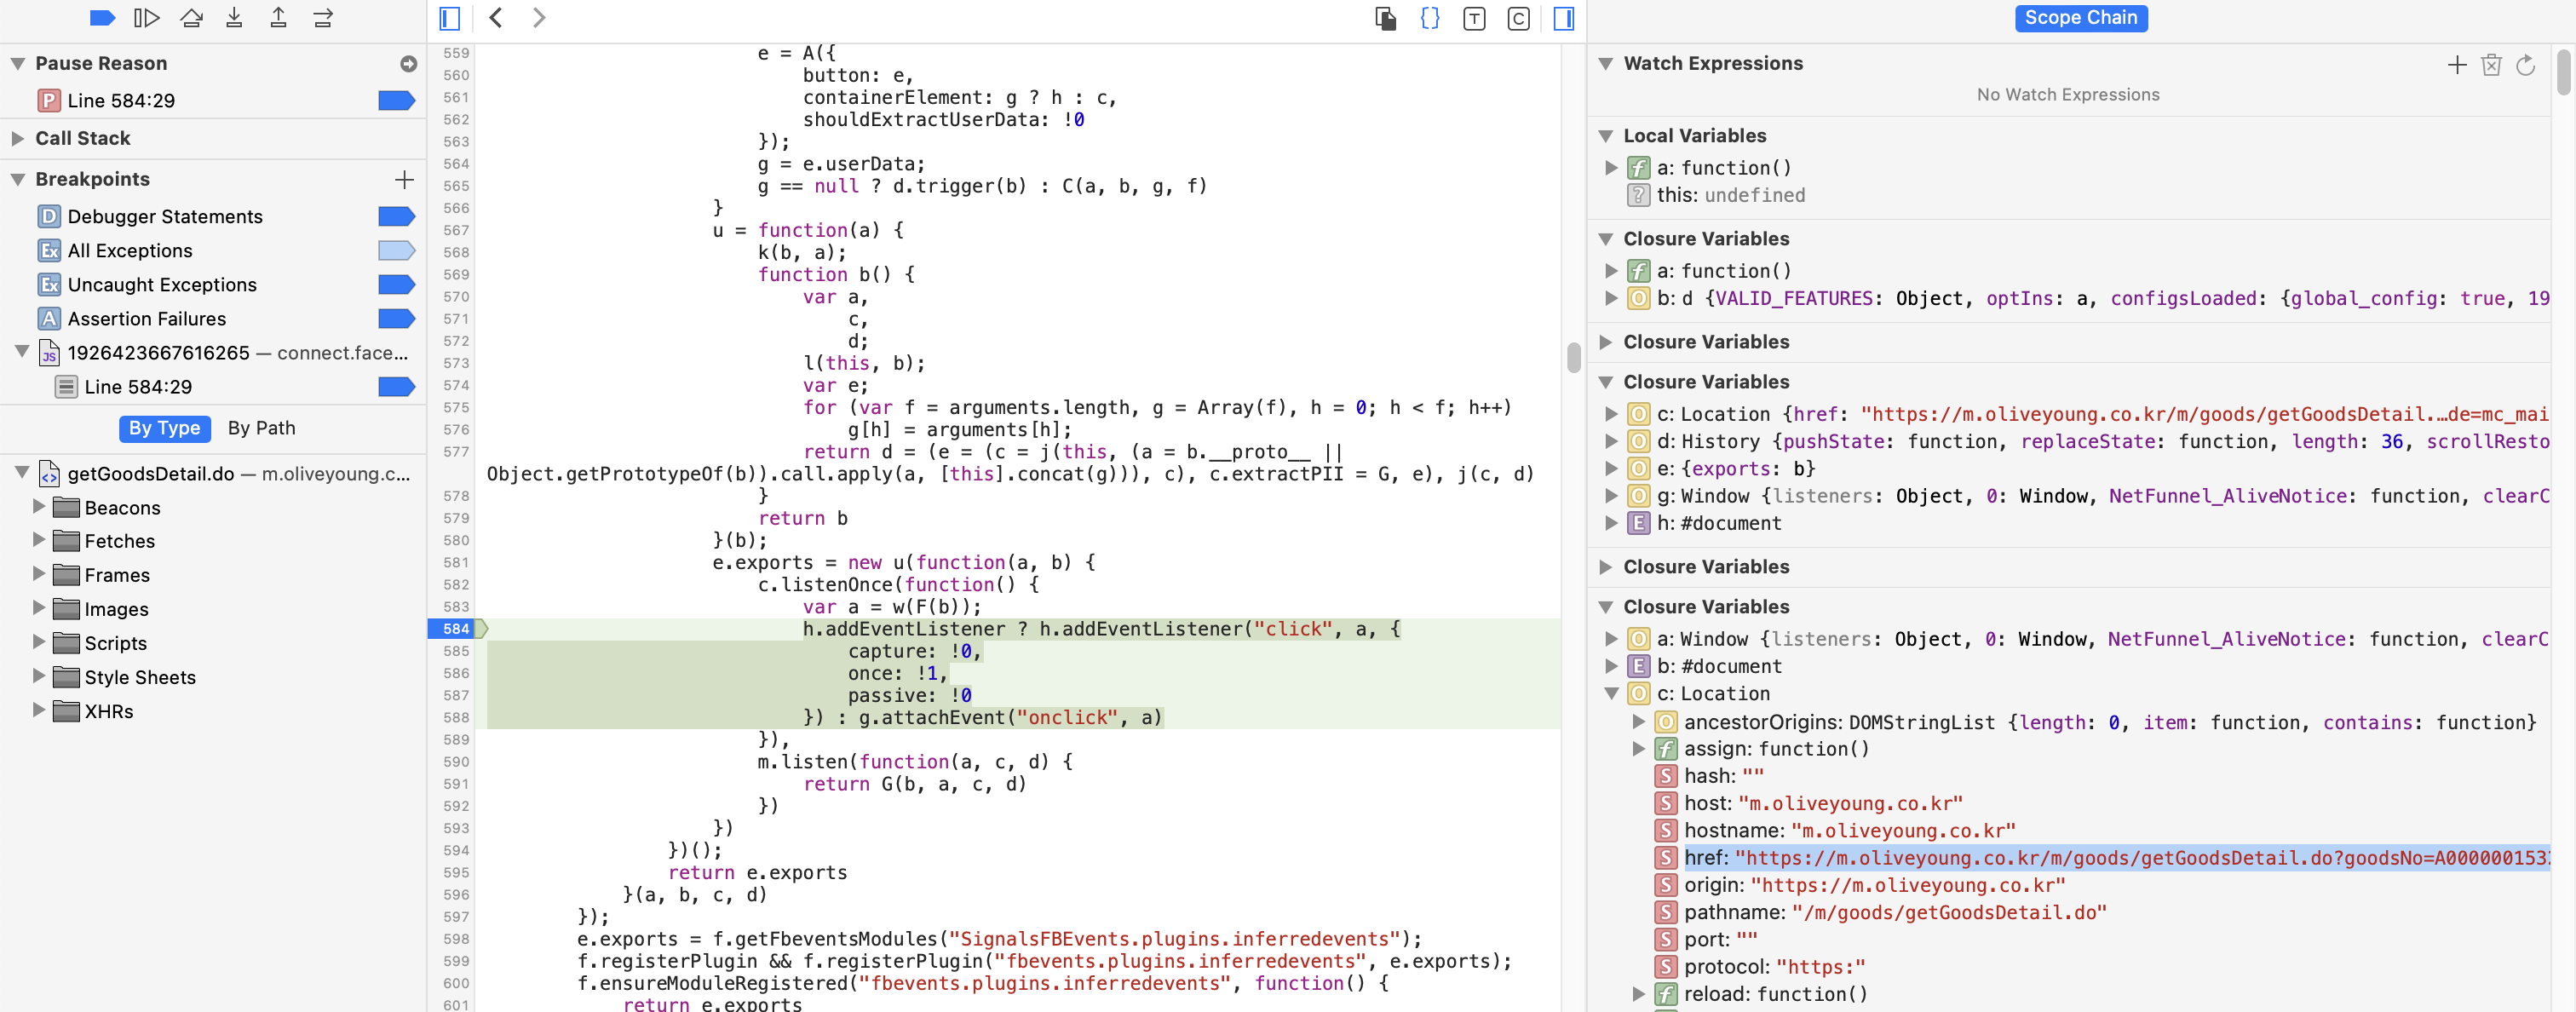Add a new breakpoint with plus button
2576x1012 pixels.
(404, 179)
